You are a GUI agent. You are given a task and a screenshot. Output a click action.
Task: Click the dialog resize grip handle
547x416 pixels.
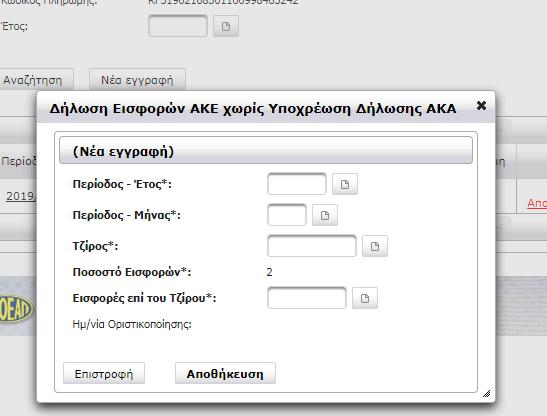487,394
